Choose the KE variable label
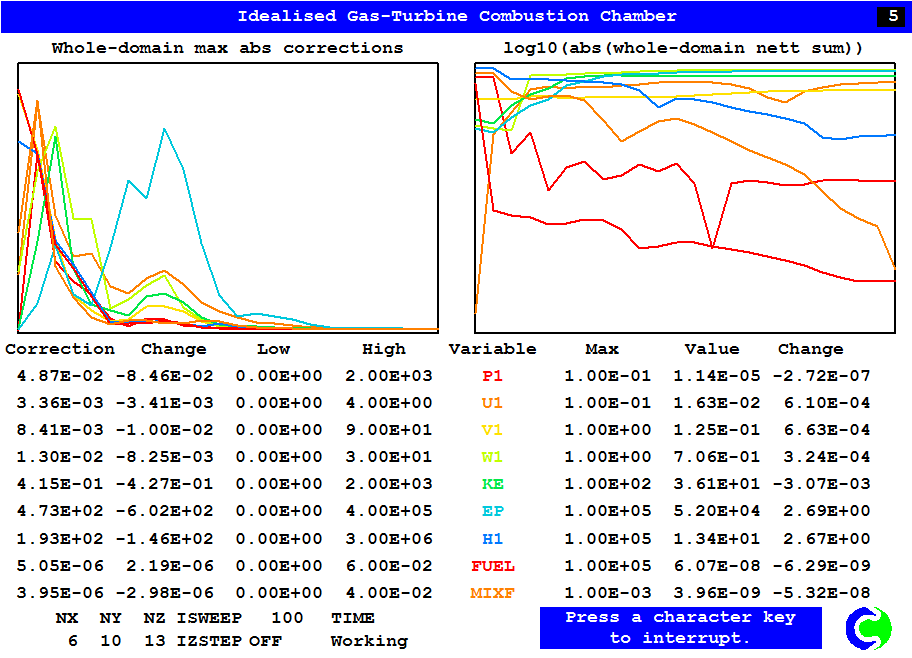Viewport: 912px width, 658px height. click(x=492, y=484)
